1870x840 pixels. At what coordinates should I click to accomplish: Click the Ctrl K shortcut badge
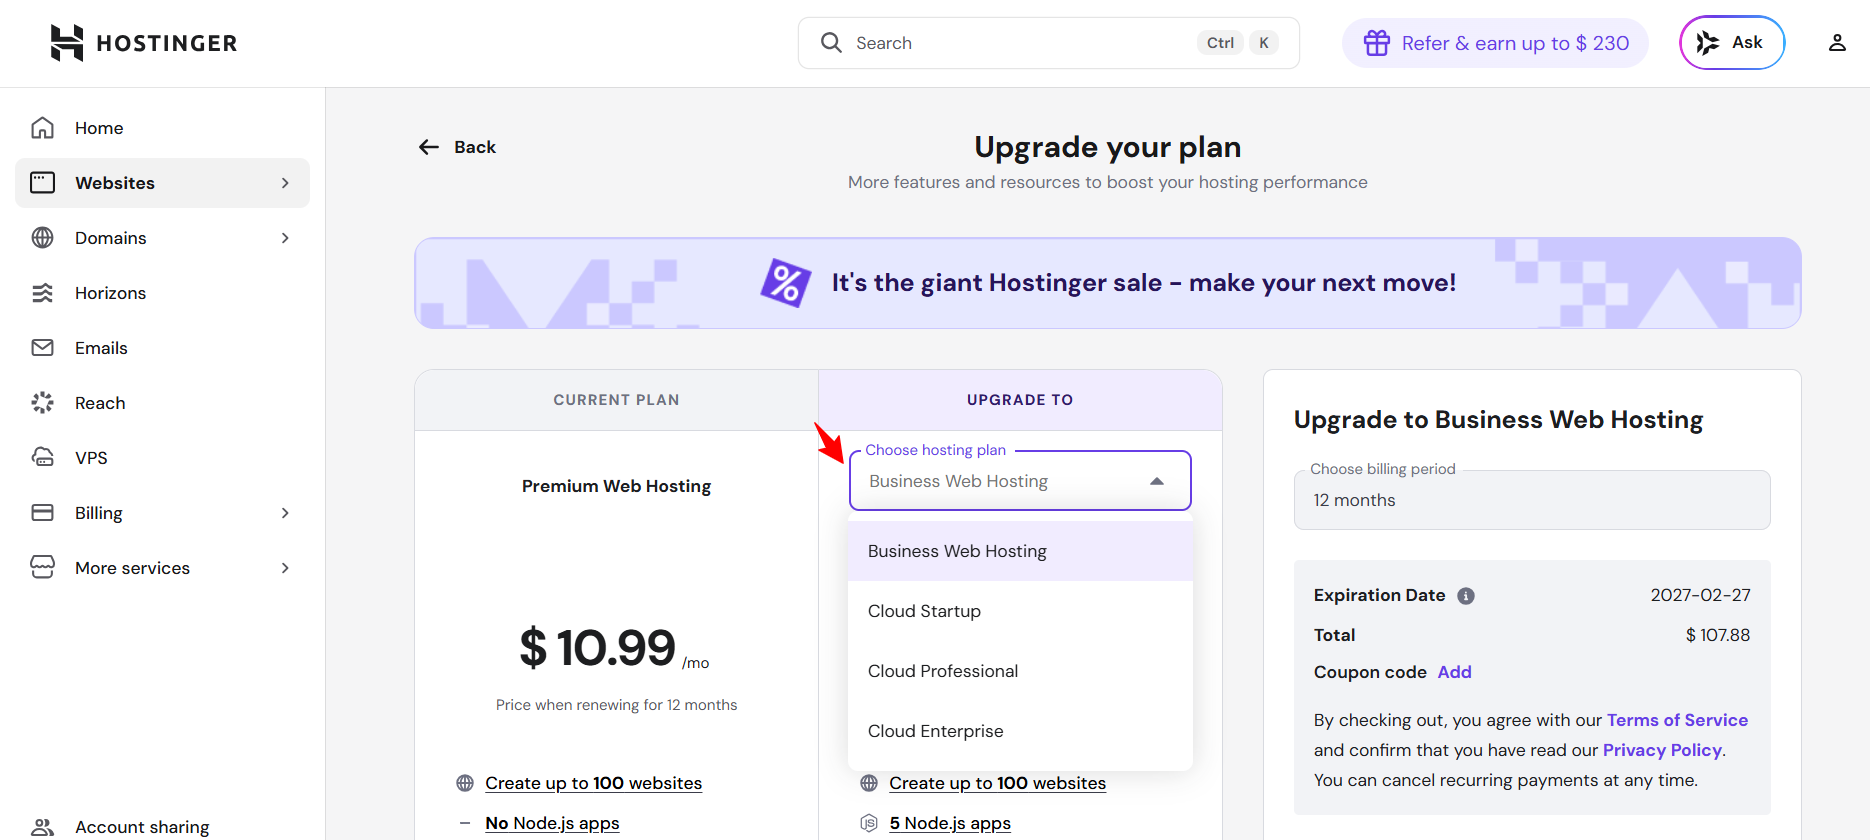pyautogui.click(x=1237, y=43)
